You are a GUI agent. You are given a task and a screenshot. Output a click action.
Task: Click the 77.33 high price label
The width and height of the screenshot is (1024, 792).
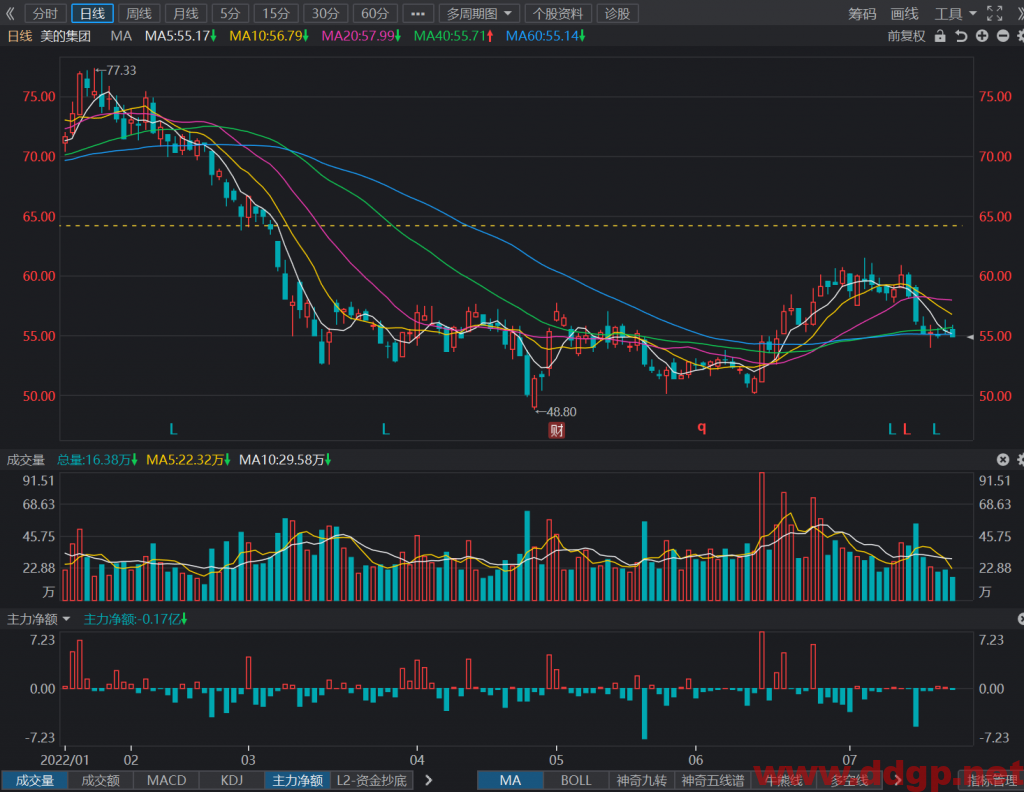(121, 70)
